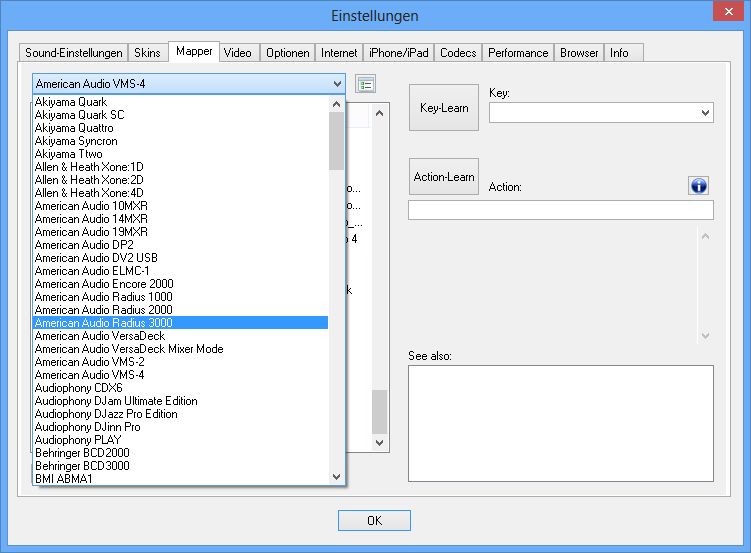Screen dimensions: 751x553
Task: Switch to the Internet tab
Action: pyautogui.click(x=339, y=53)
